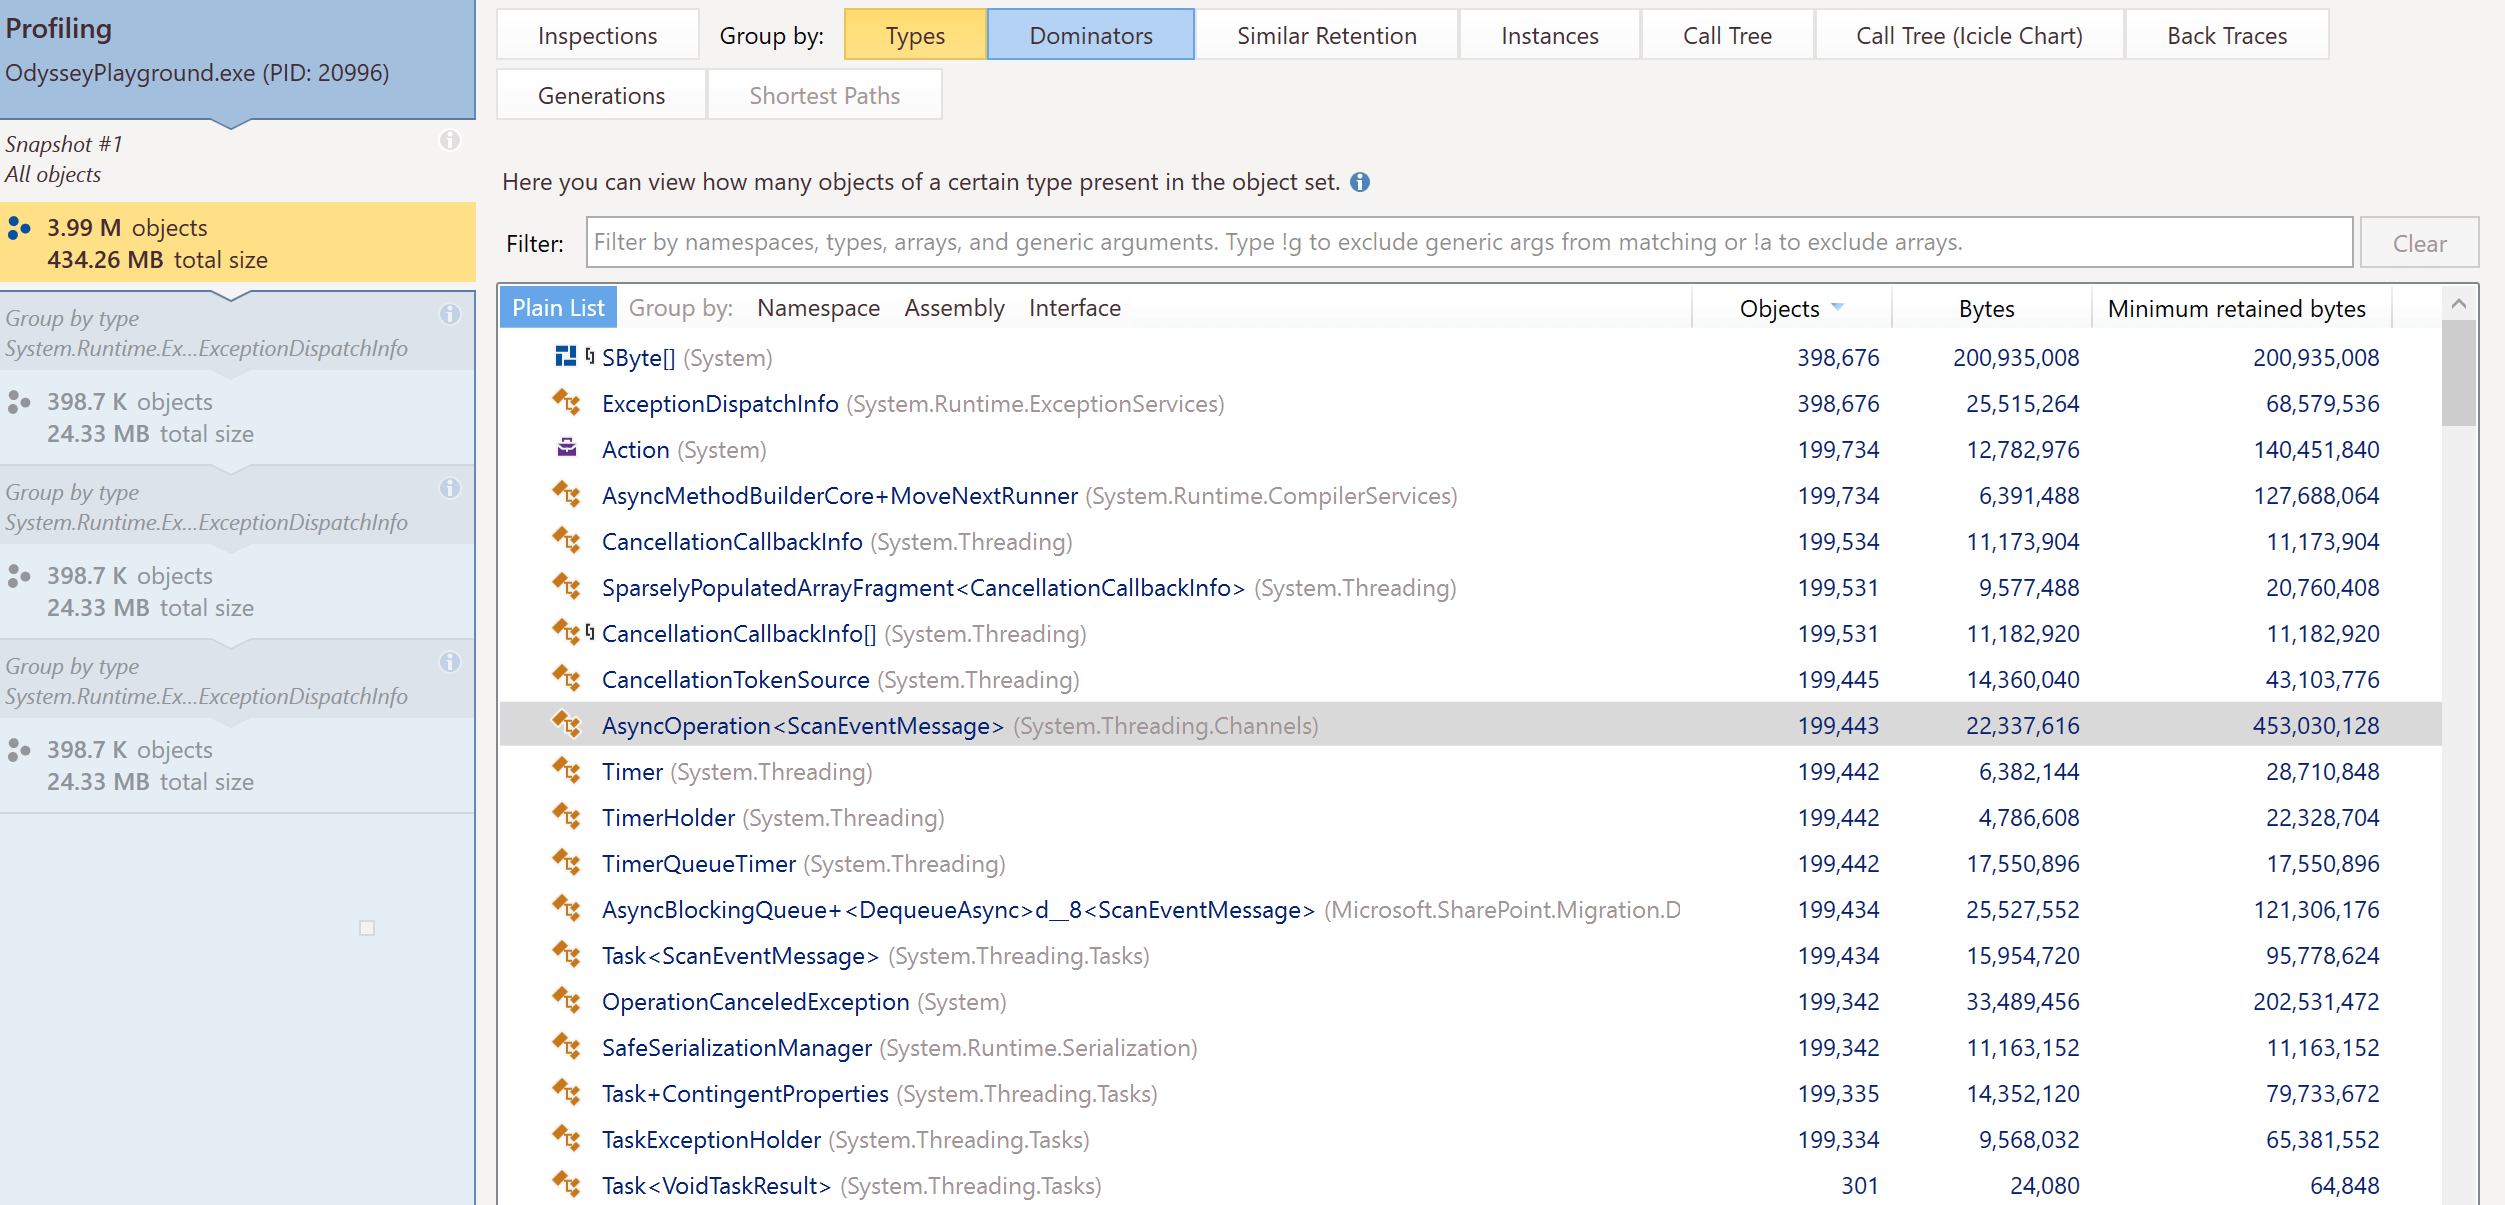Click the ExceptionDispatchInfo class icon
The image size is (2505, 1205).
point(568,403)
